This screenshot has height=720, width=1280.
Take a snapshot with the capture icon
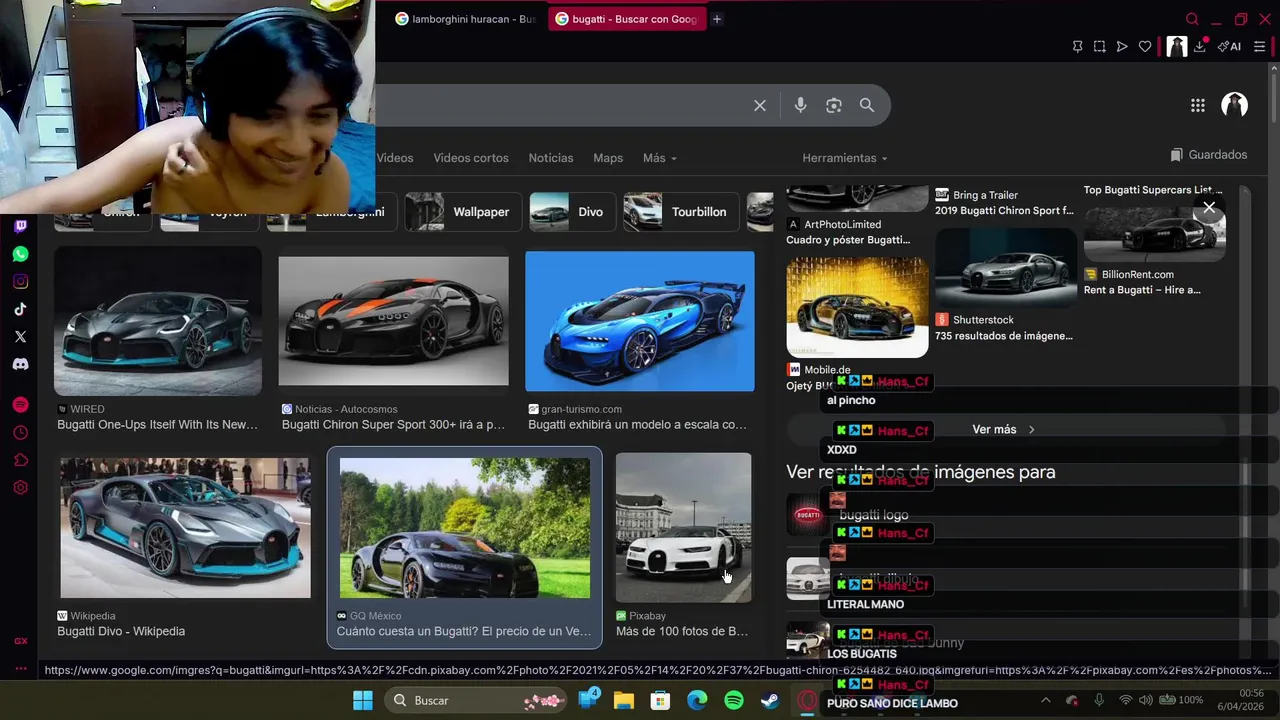1099,46
